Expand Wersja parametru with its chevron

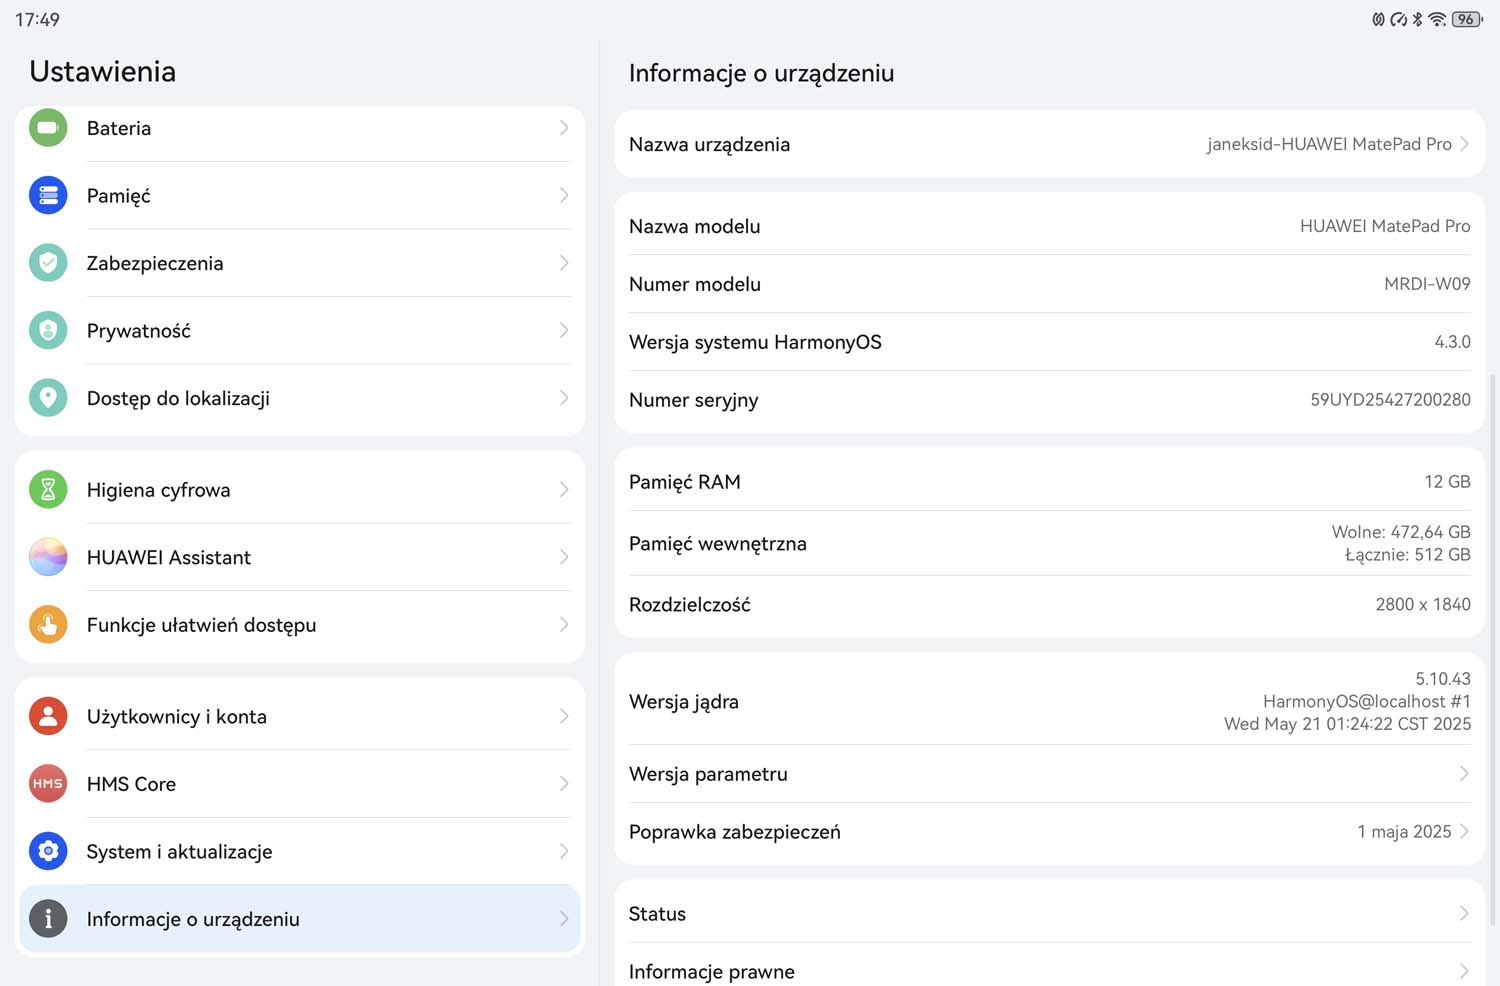point(1464,774)
